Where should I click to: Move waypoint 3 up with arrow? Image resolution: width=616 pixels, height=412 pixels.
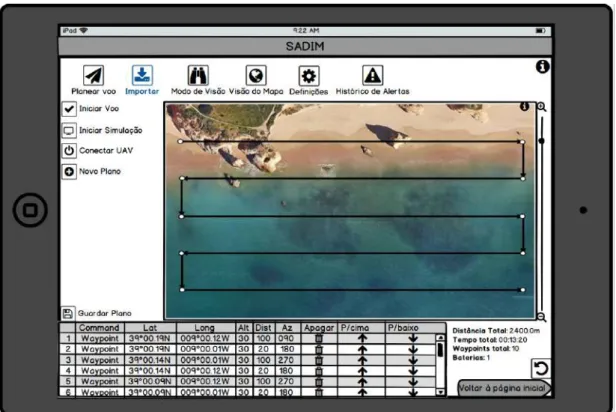[x=362, y=360]
